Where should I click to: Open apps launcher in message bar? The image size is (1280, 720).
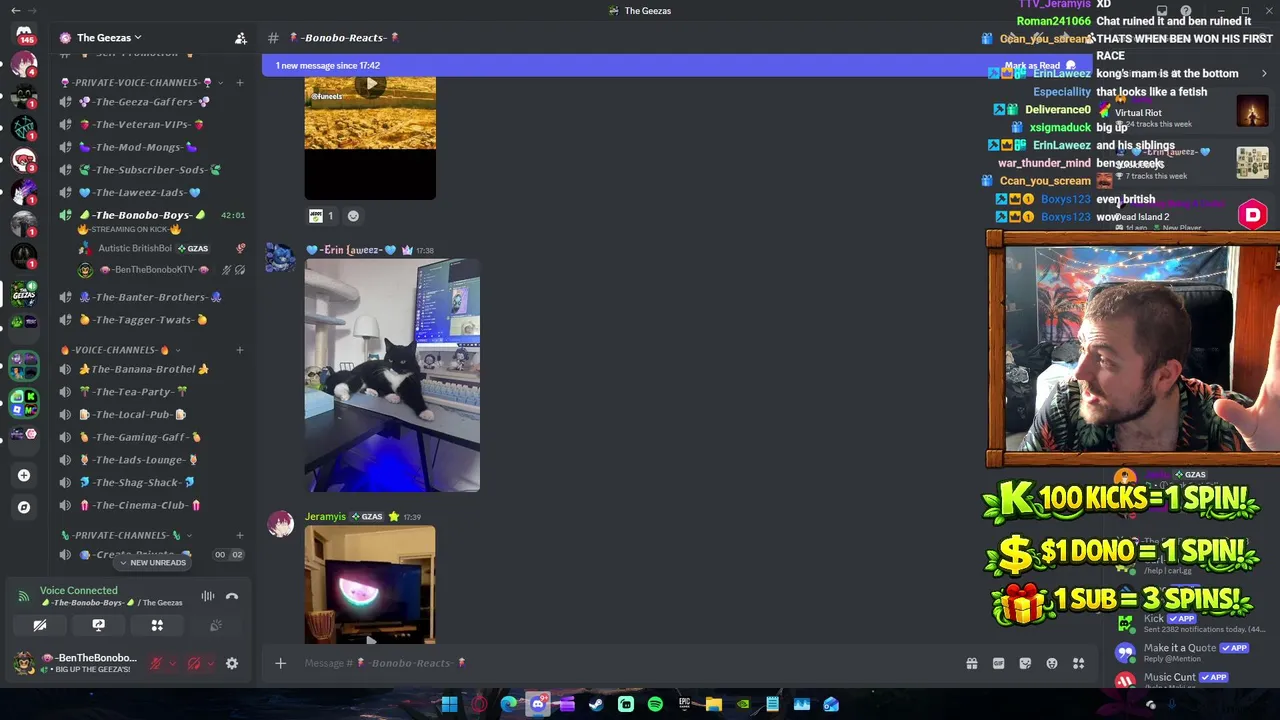[1079, 663]
